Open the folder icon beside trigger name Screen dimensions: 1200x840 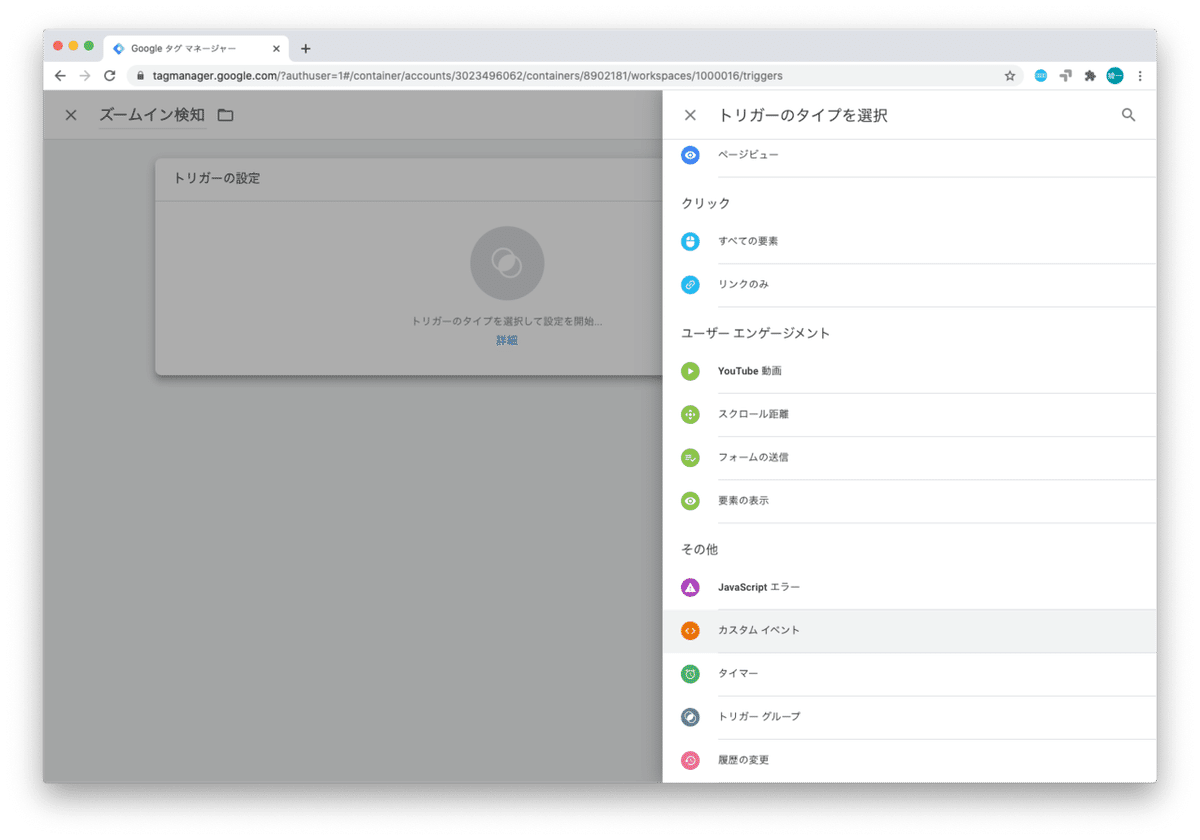pyautogui.click(x=226, y=115)
